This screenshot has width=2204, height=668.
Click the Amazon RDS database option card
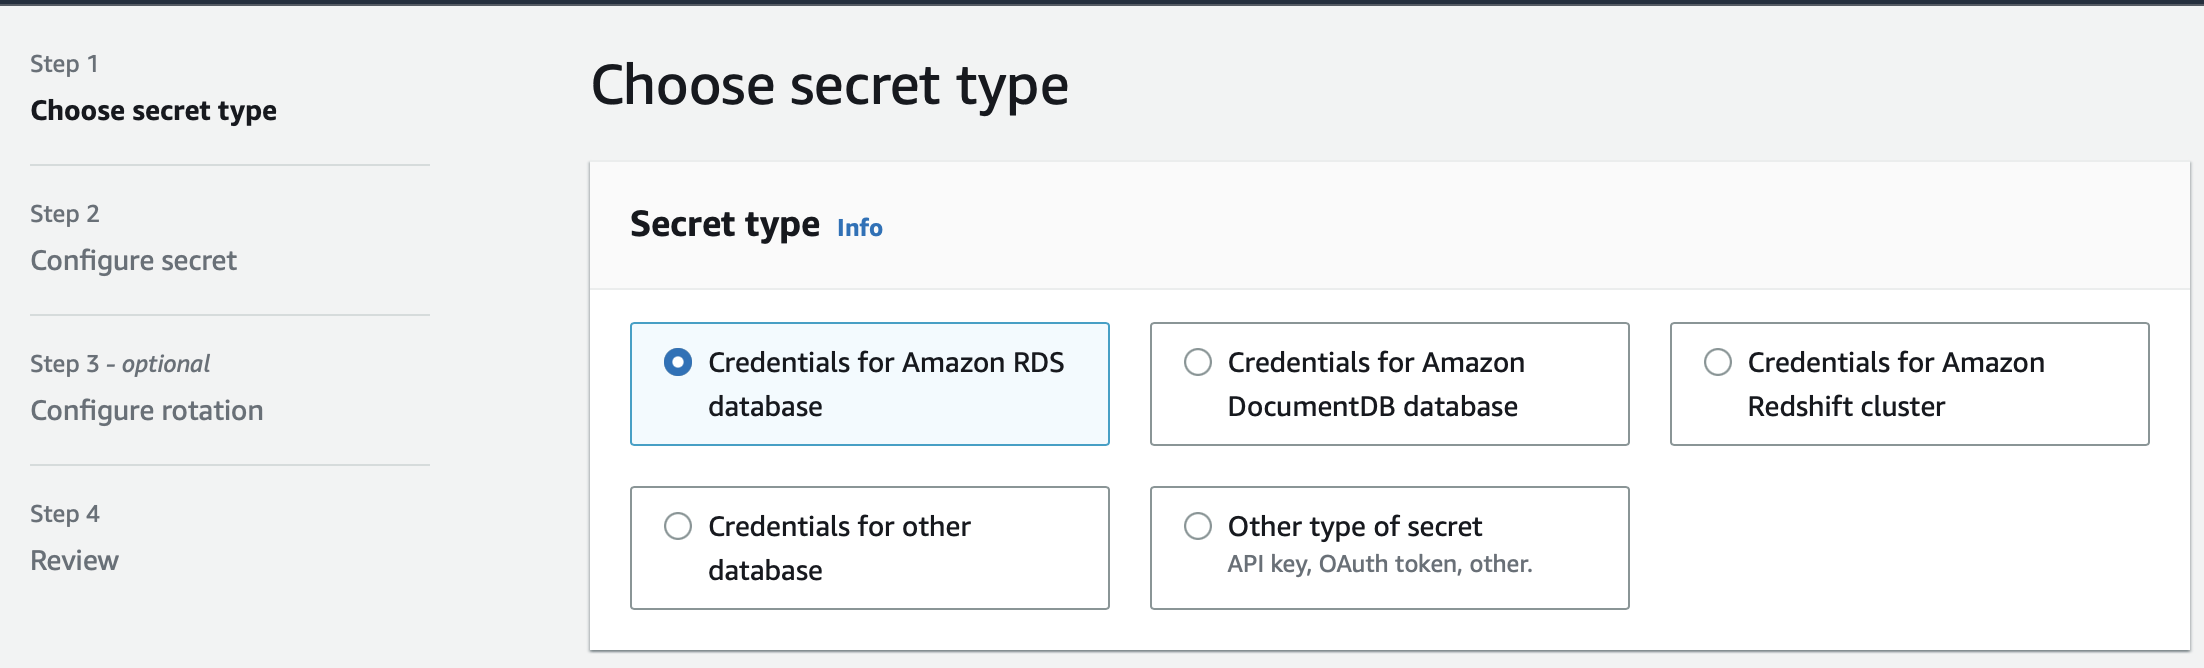869,383
